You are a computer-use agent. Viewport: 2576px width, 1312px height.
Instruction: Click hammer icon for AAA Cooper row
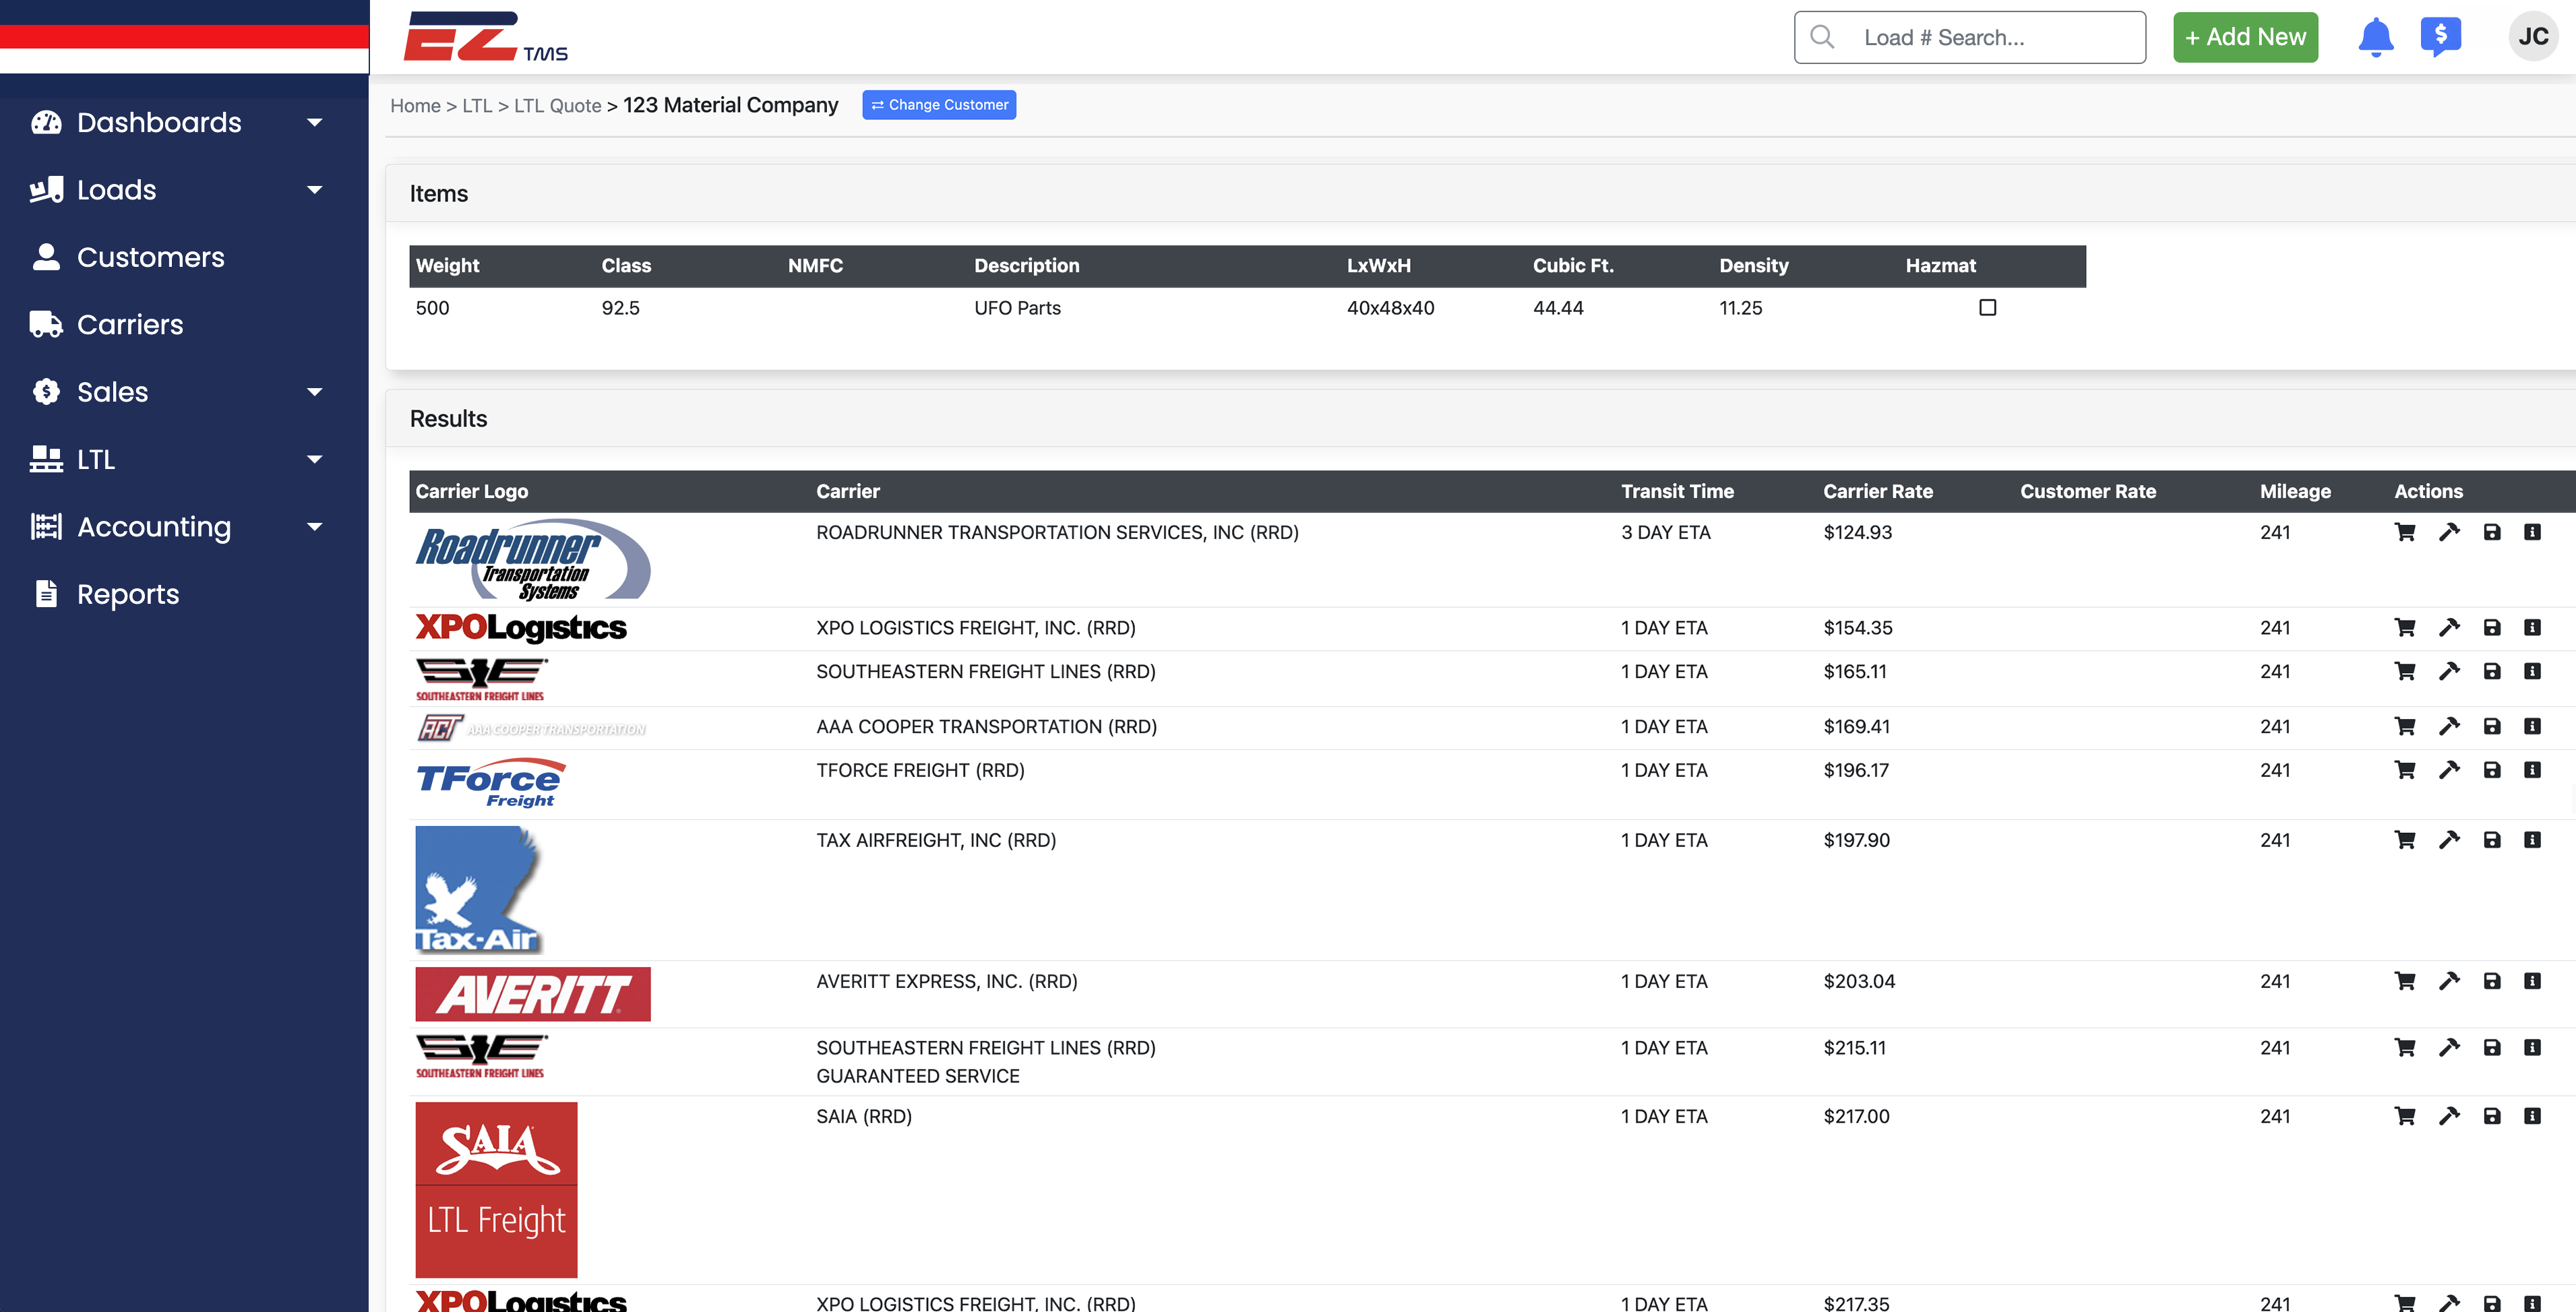click(x=2449, y=726)
